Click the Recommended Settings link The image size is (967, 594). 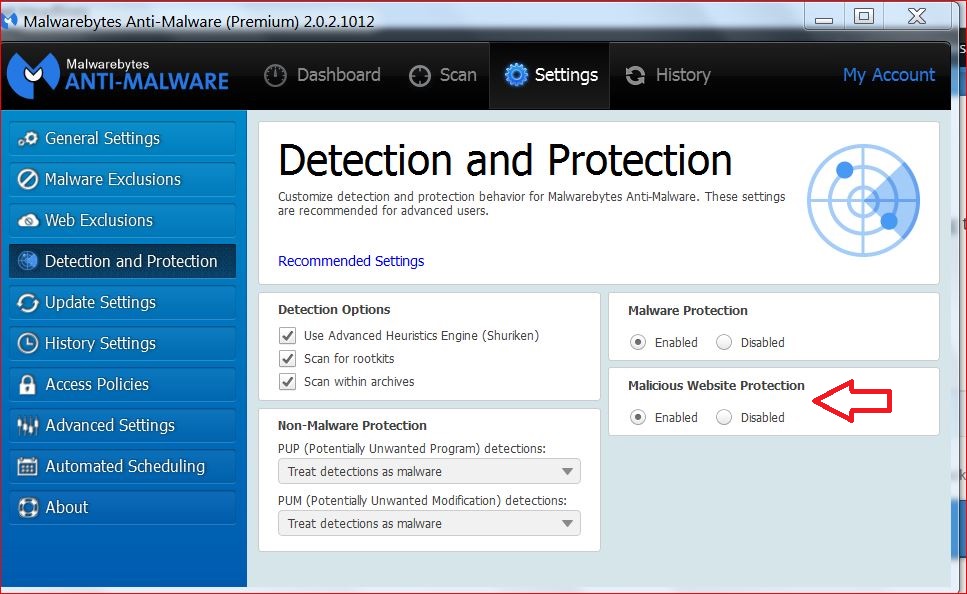[x=351, y=261]
